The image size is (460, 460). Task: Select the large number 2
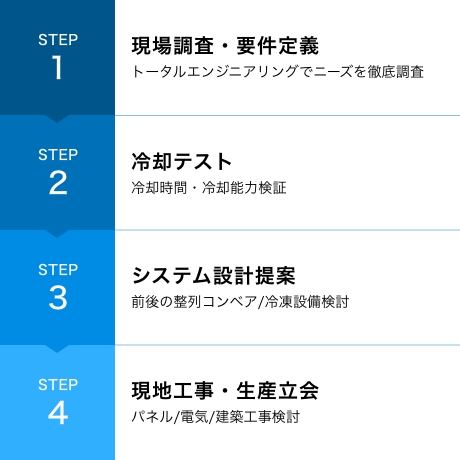tap(58, 182)
